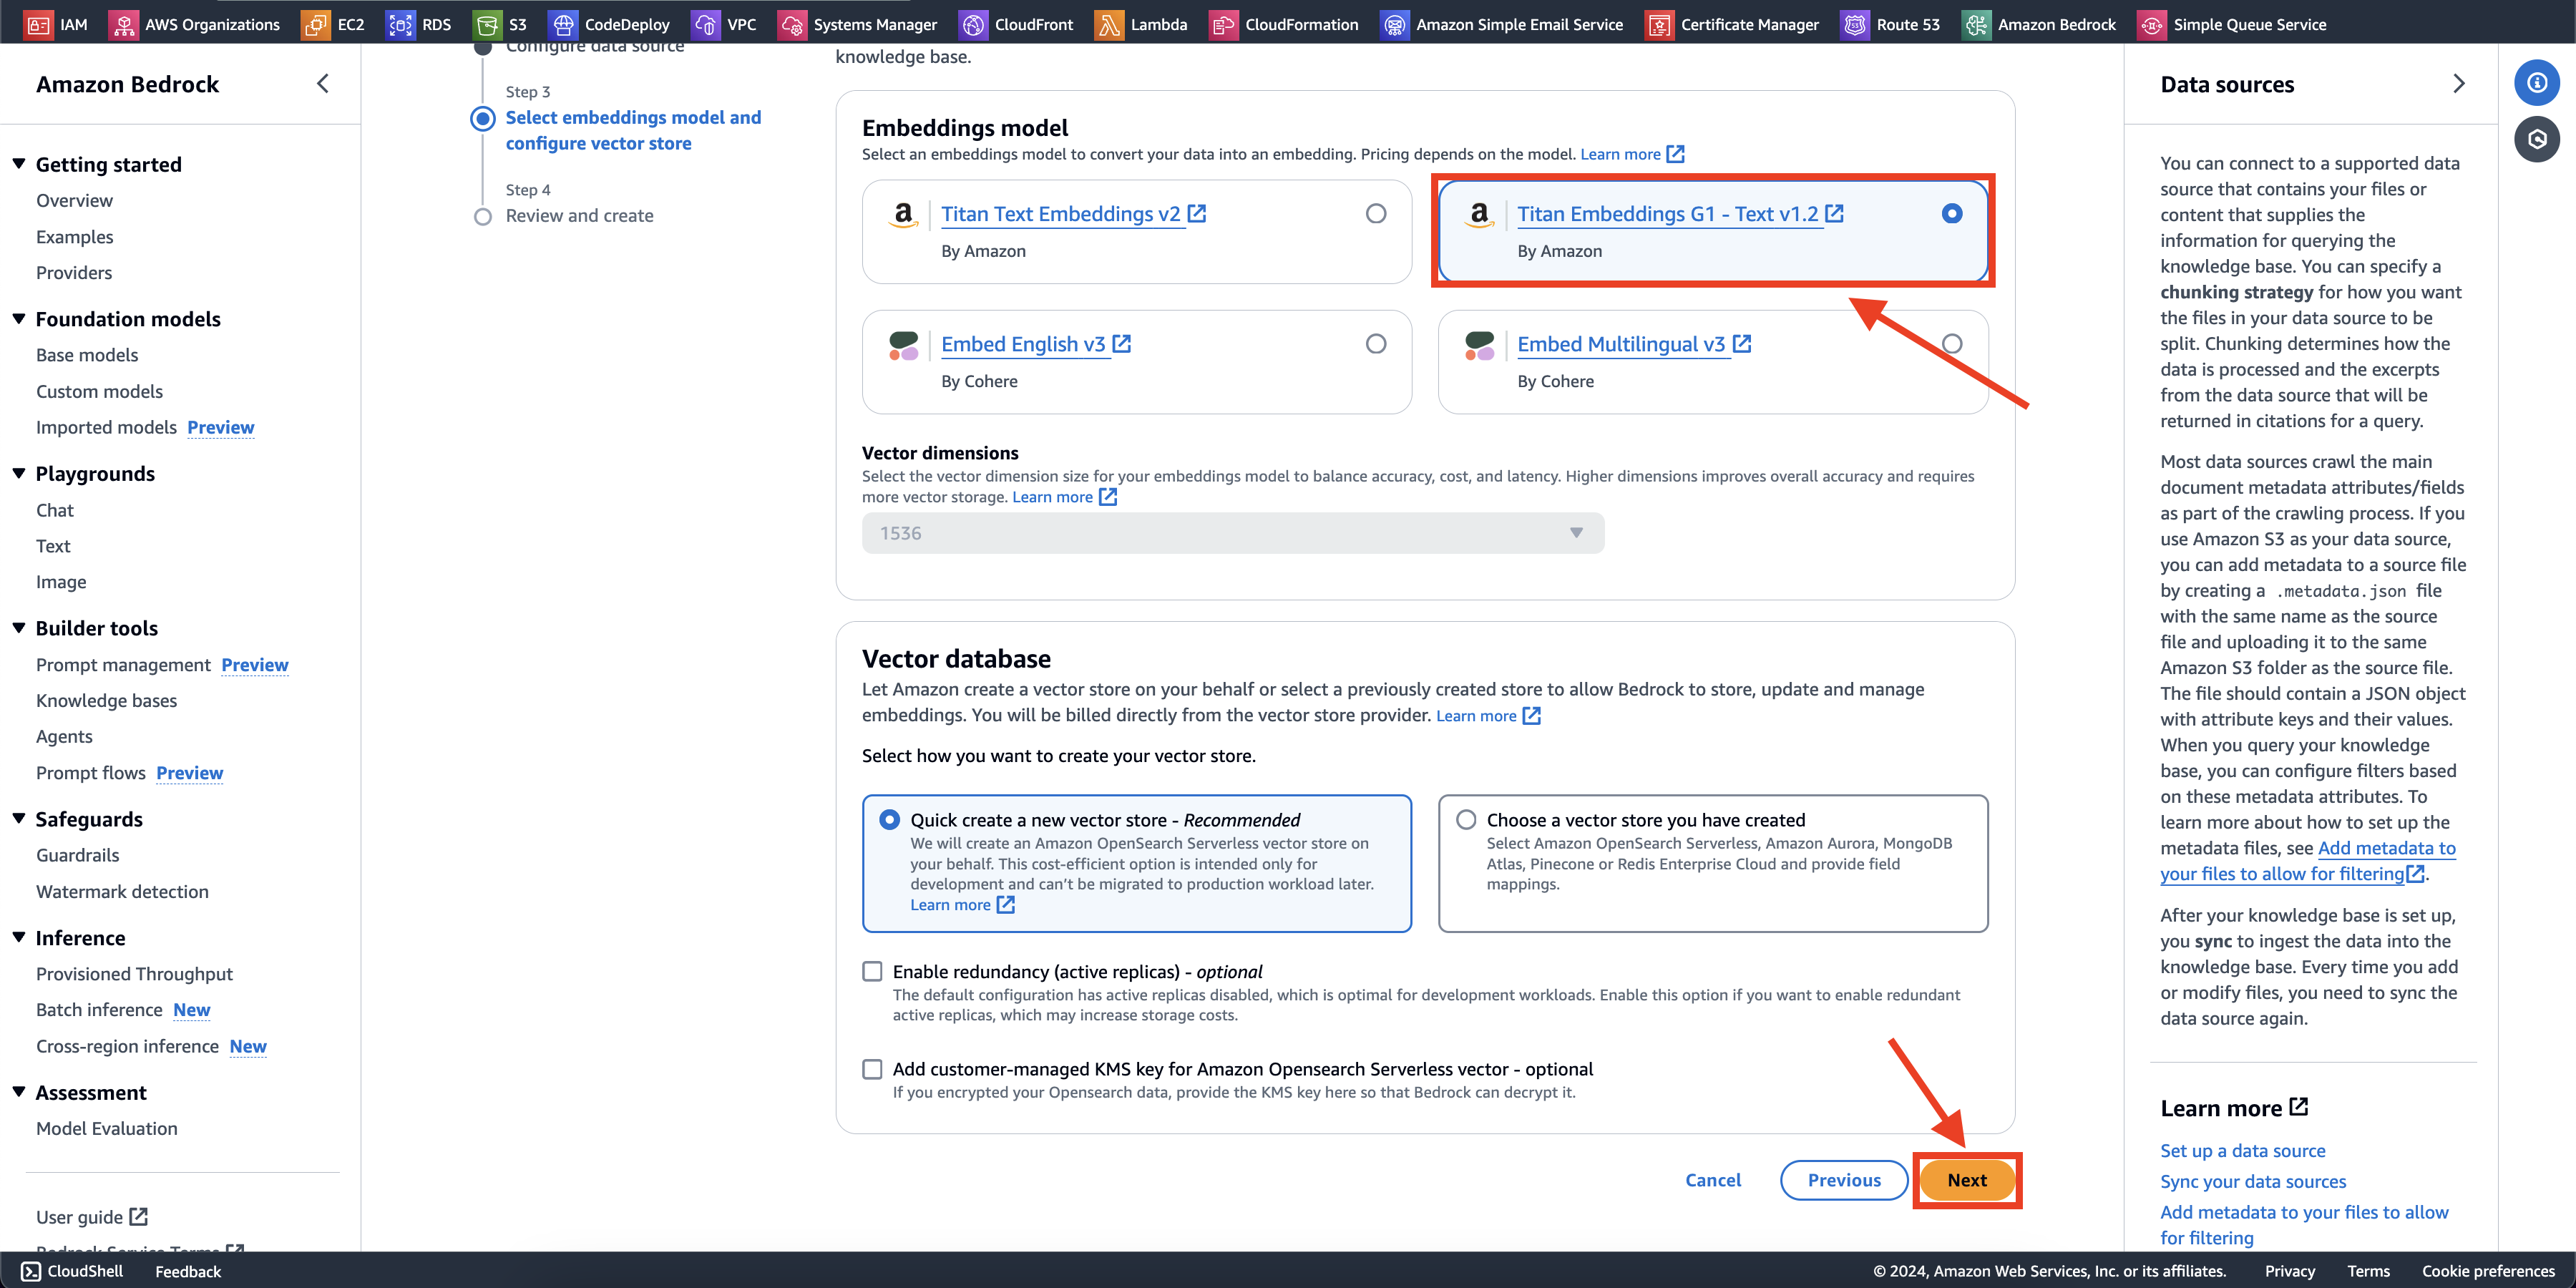Screen dimensions: 2576x1288
Task: Open Route 53 shortcut icon
Action: click(1855, 24)
